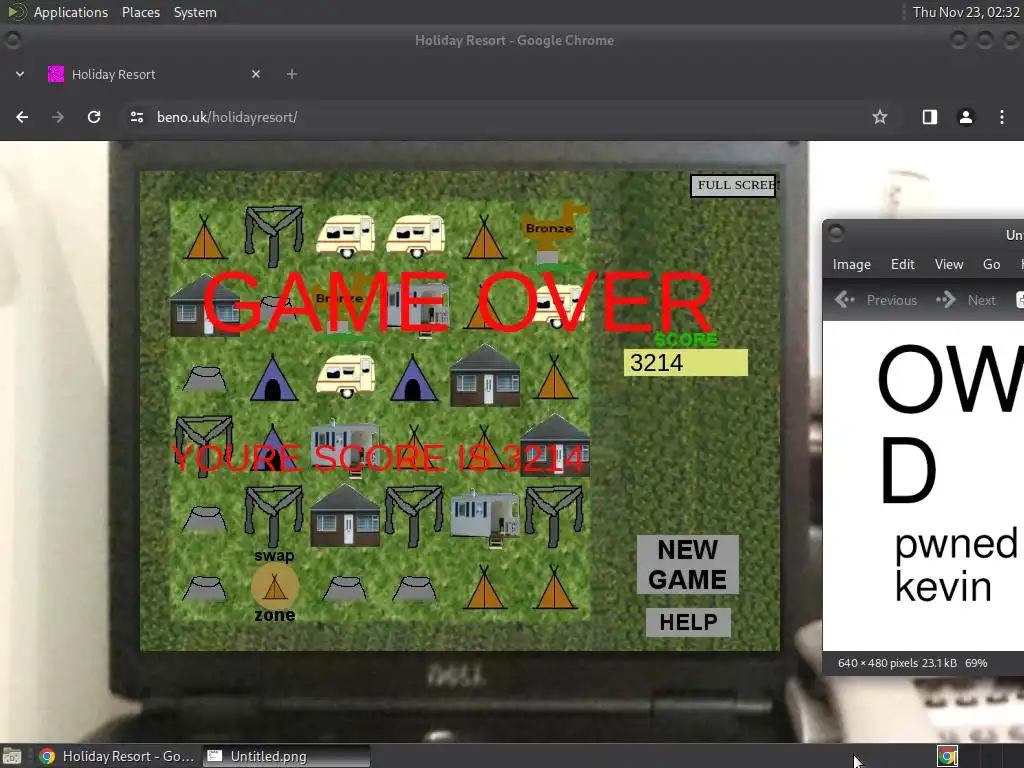The image size is (1024, 768).
Task: Click the white mobile home tile in fifth row
Action: [x=485, y=517]
